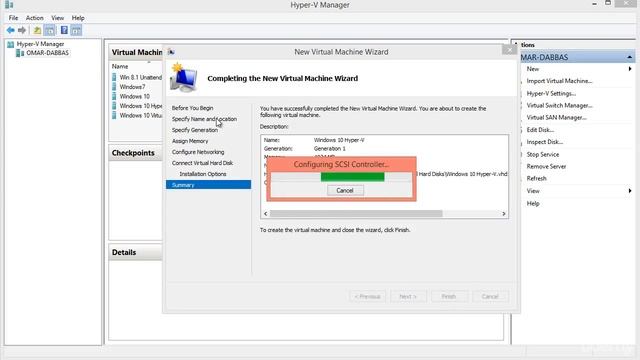
Task: Click the Show/Hide Action Pane icon
Action: [x=76, y=30]
